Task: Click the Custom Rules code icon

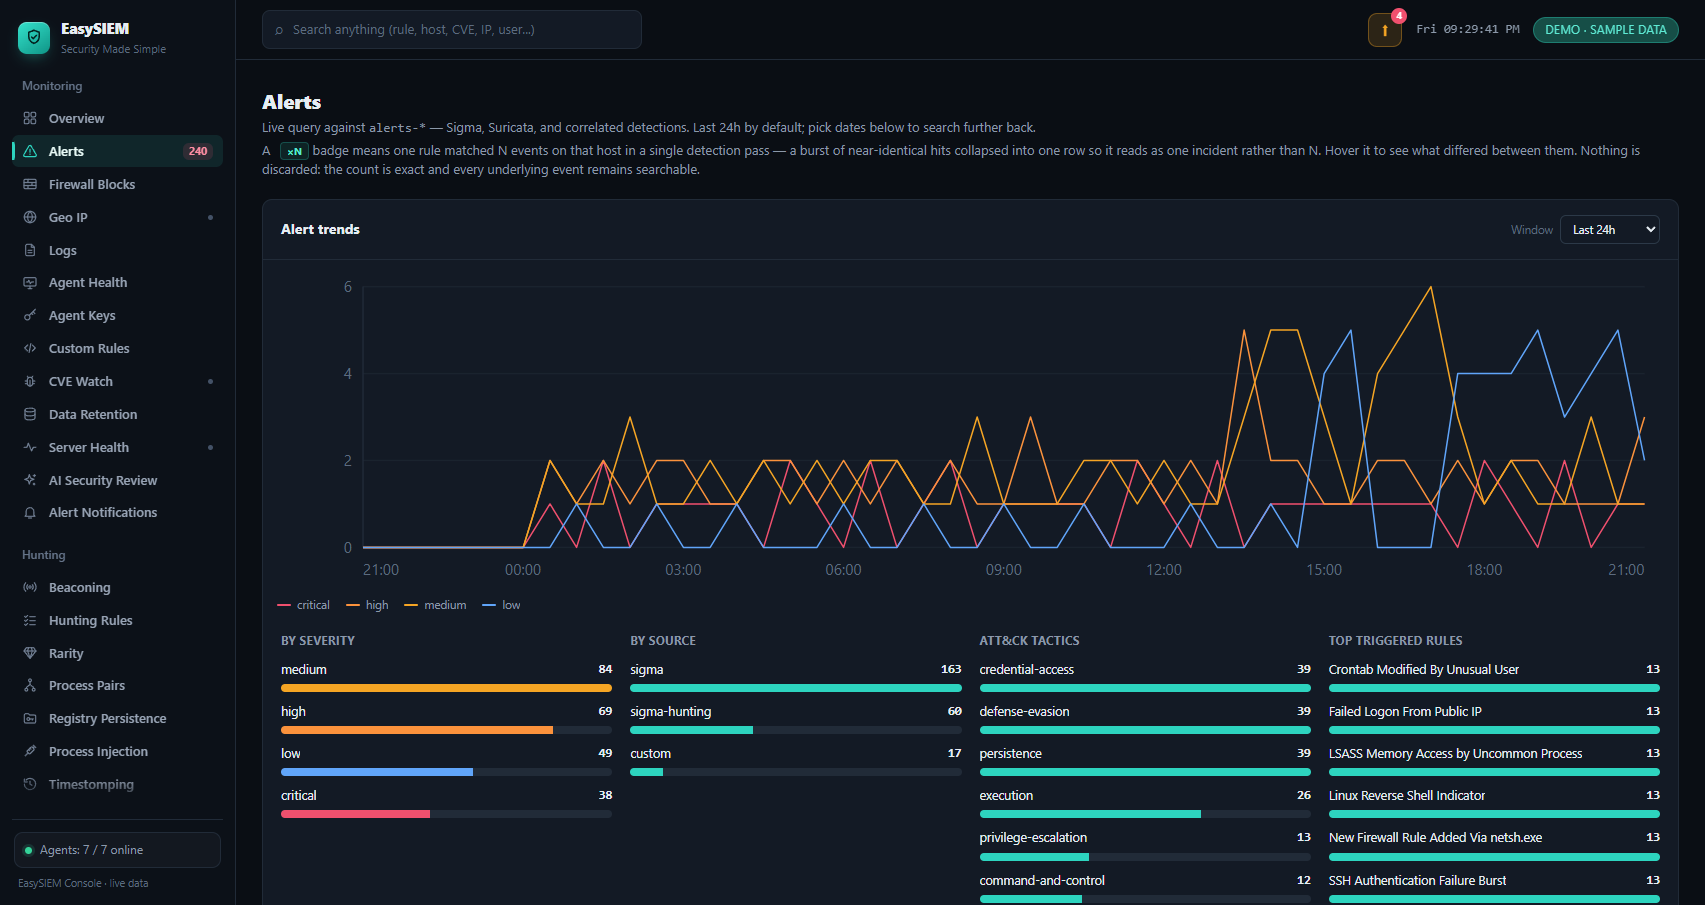Action: tap(30, 349)
